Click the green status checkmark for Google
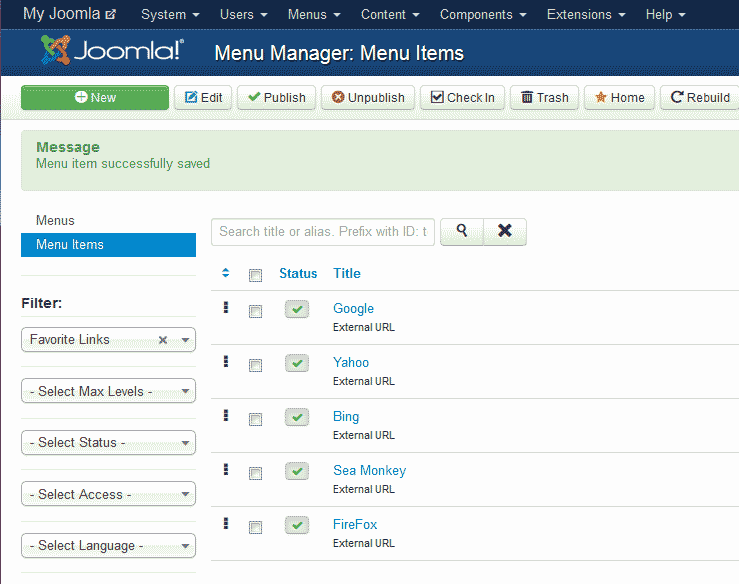The image size is (739, 584). pos(297,310)
